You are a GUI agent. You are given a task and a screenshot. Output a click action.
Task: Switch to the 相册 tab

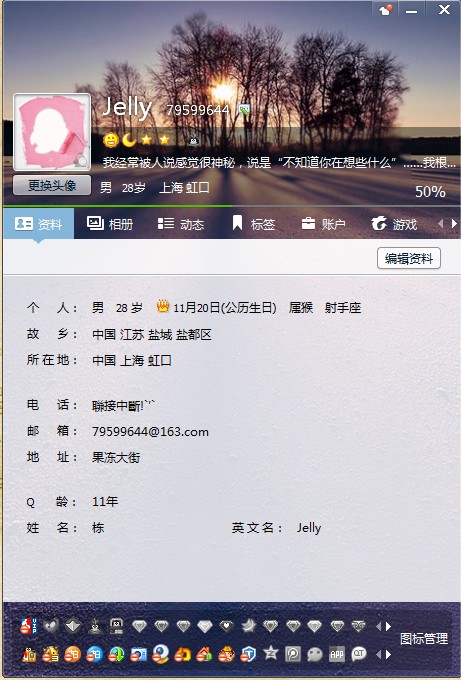(110, 224)
